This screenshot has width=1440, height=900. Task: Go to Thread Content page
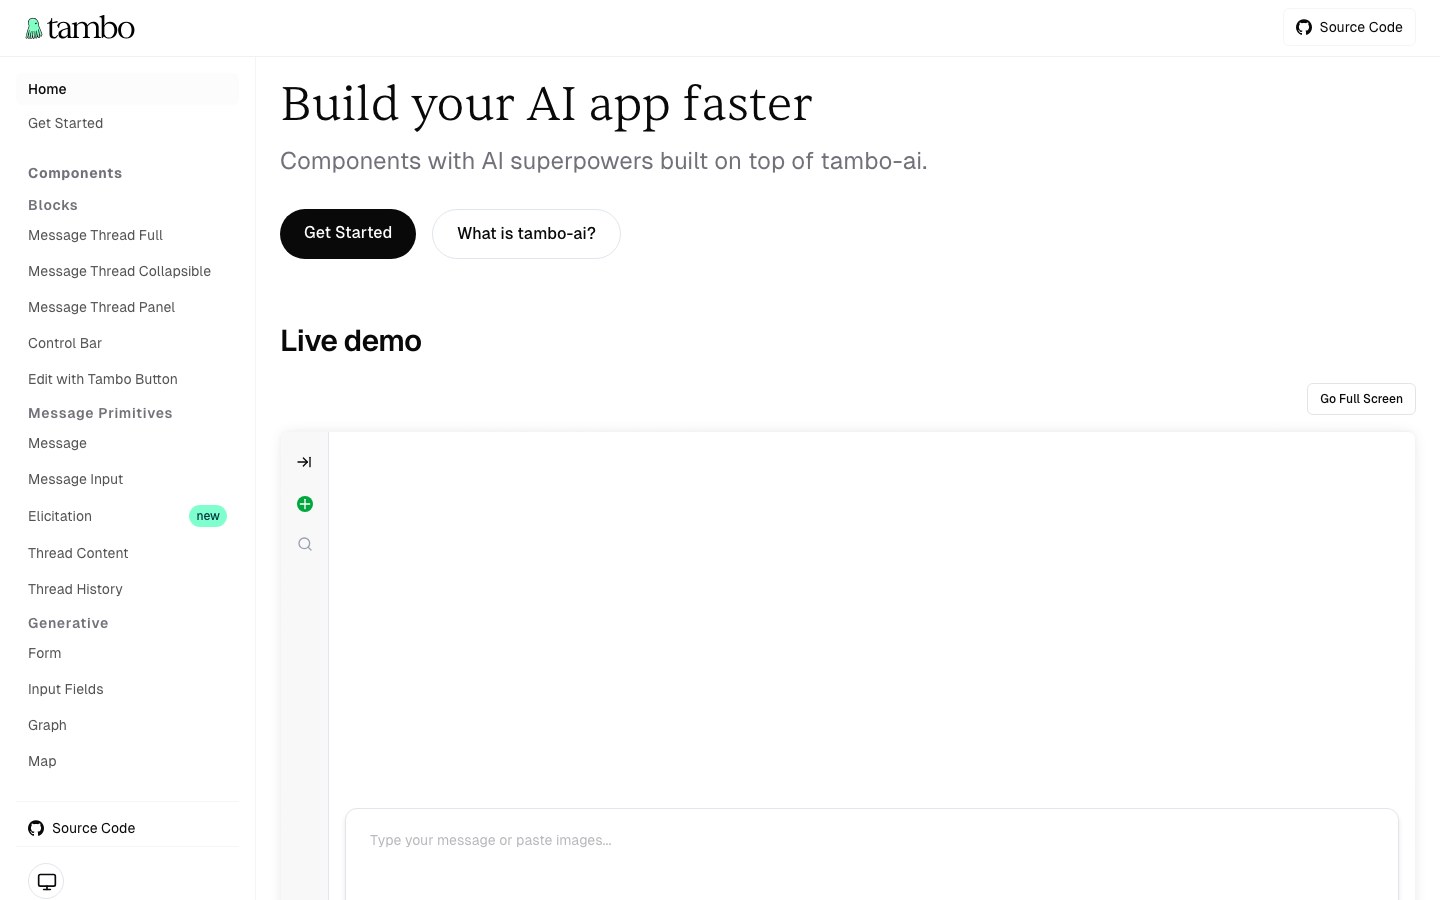[127, 553]
